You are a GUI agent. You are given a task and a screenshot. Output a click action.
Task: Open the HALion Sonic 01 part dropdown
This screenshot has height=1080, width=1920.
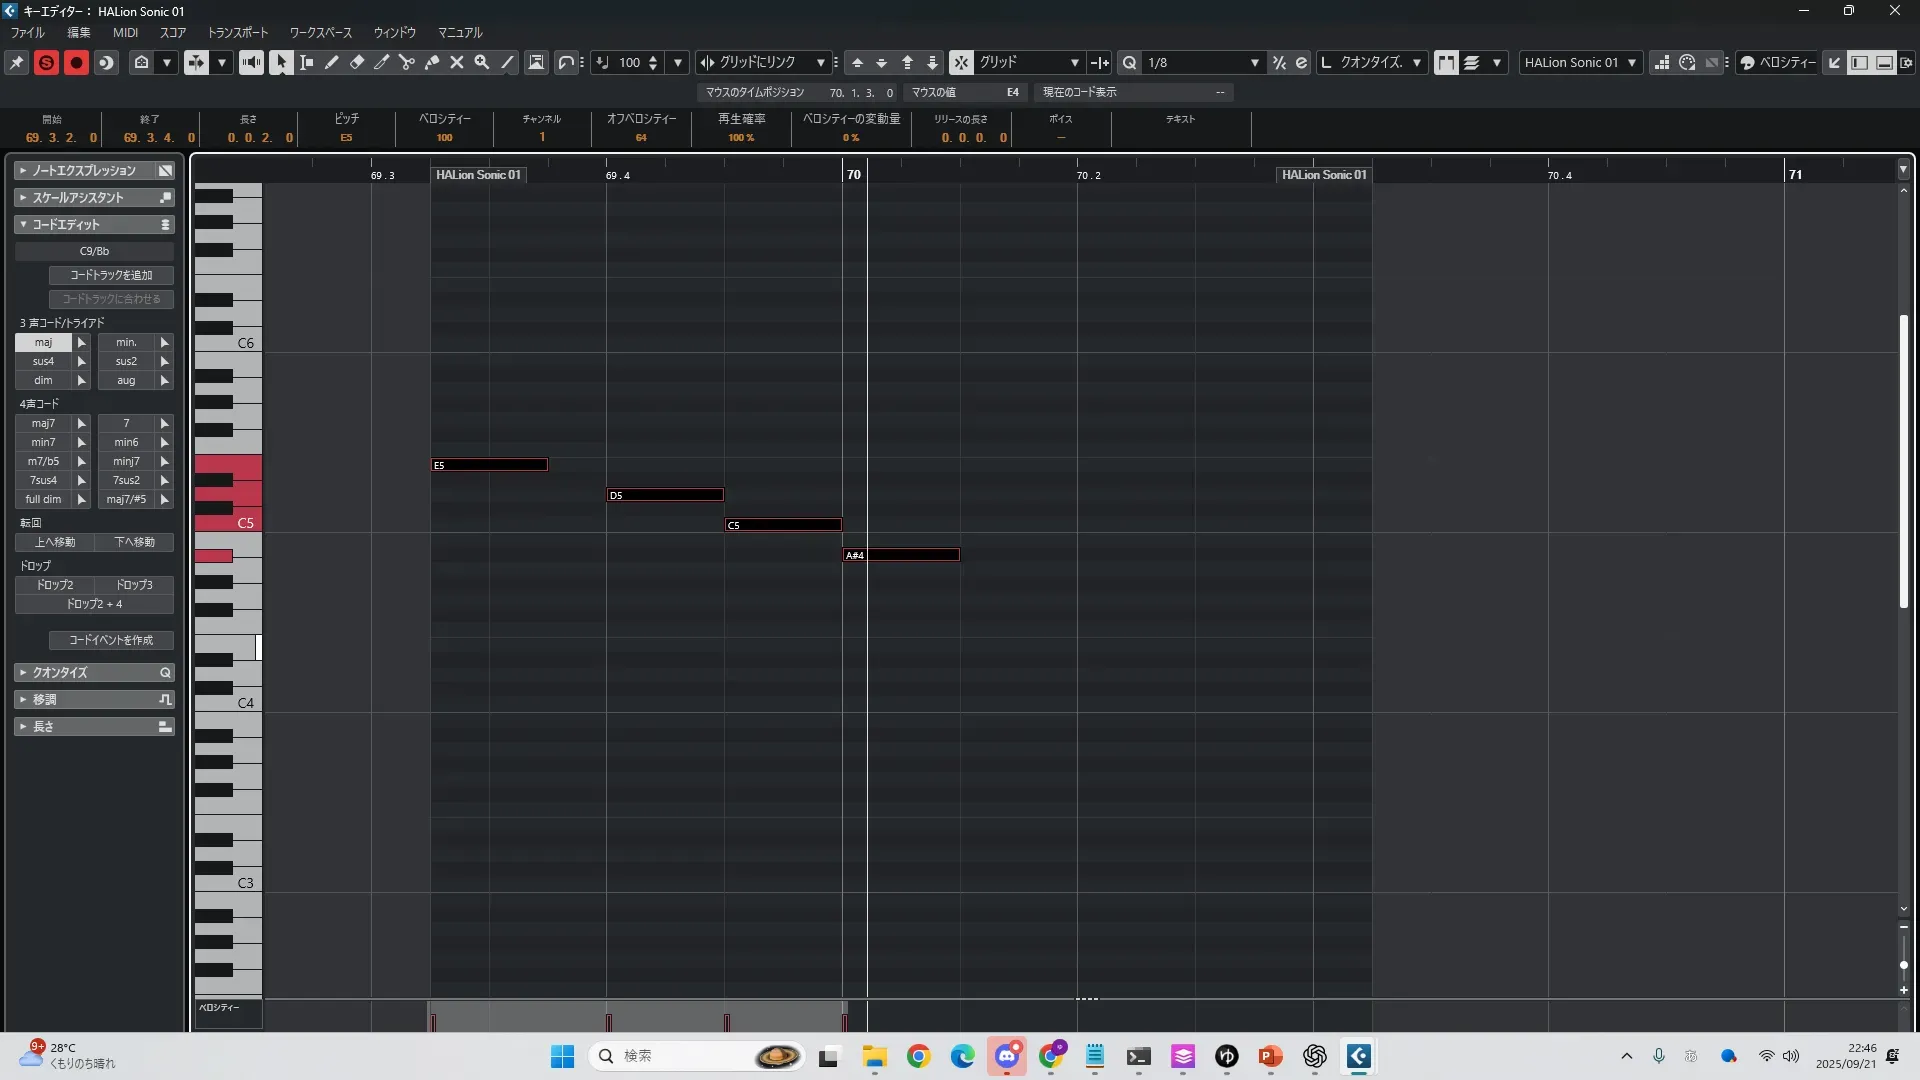click(x=1580, y=62)
